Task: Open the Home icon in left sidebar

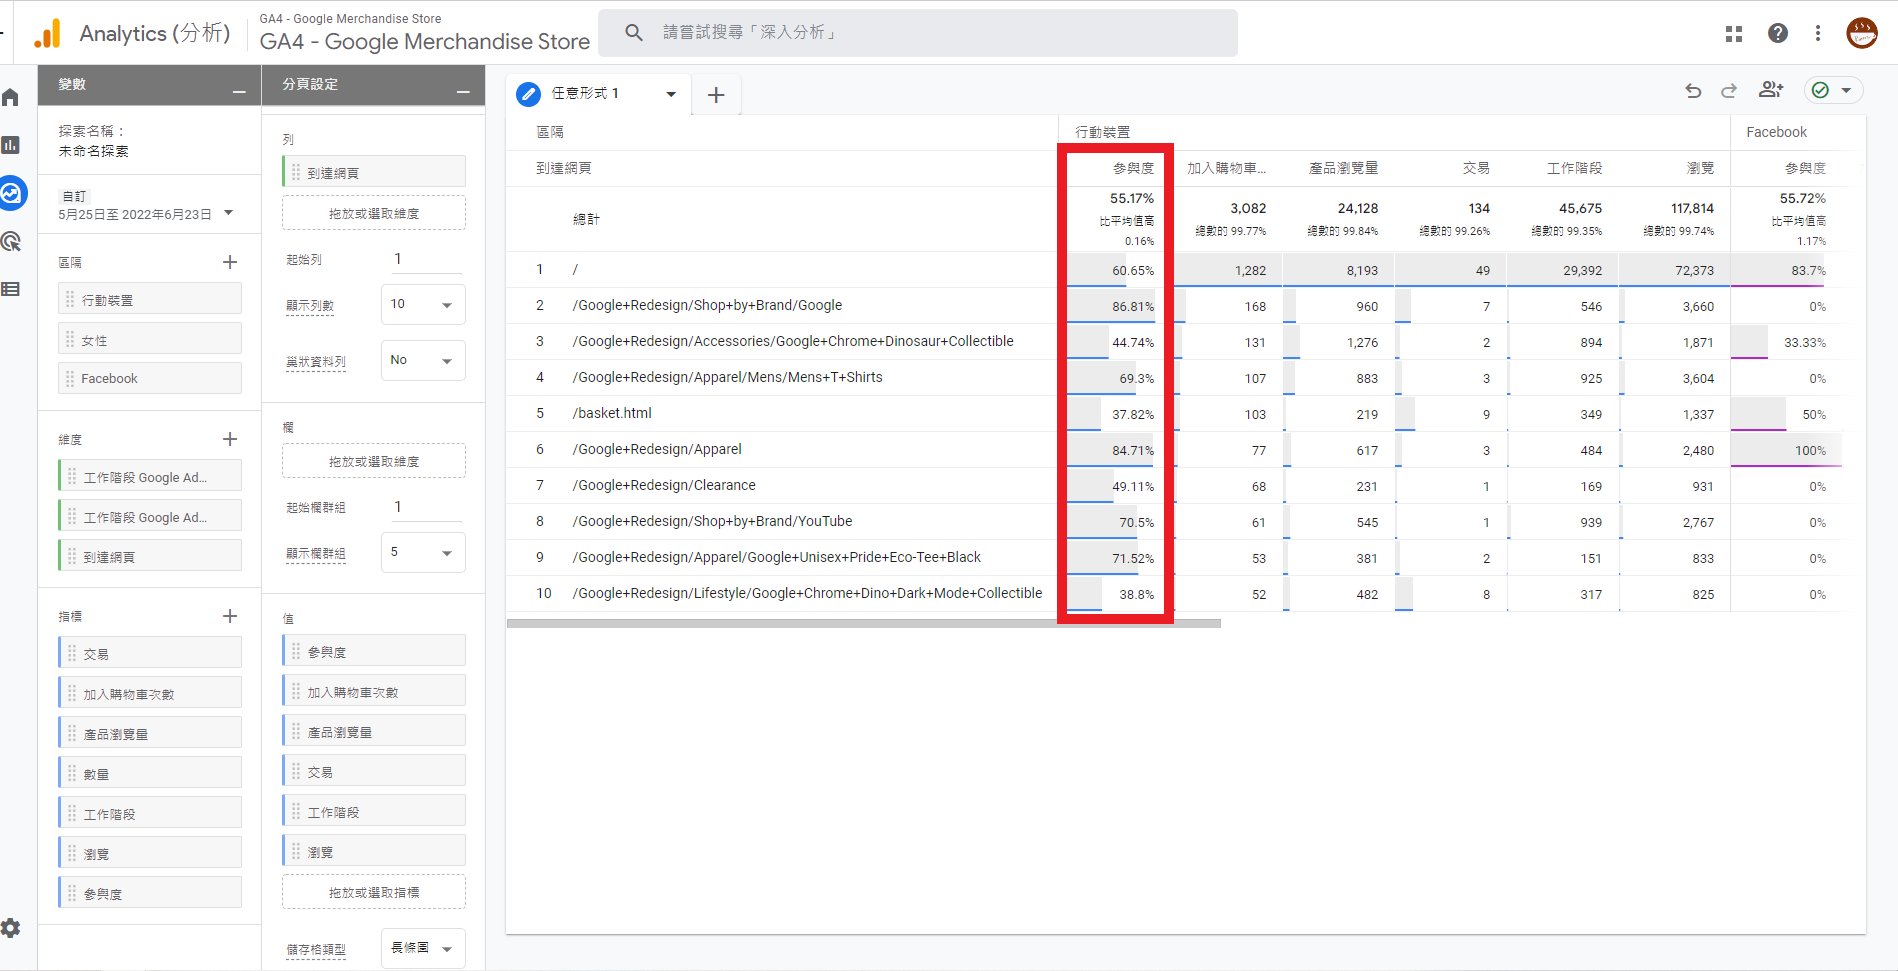Action: (11, 97)
